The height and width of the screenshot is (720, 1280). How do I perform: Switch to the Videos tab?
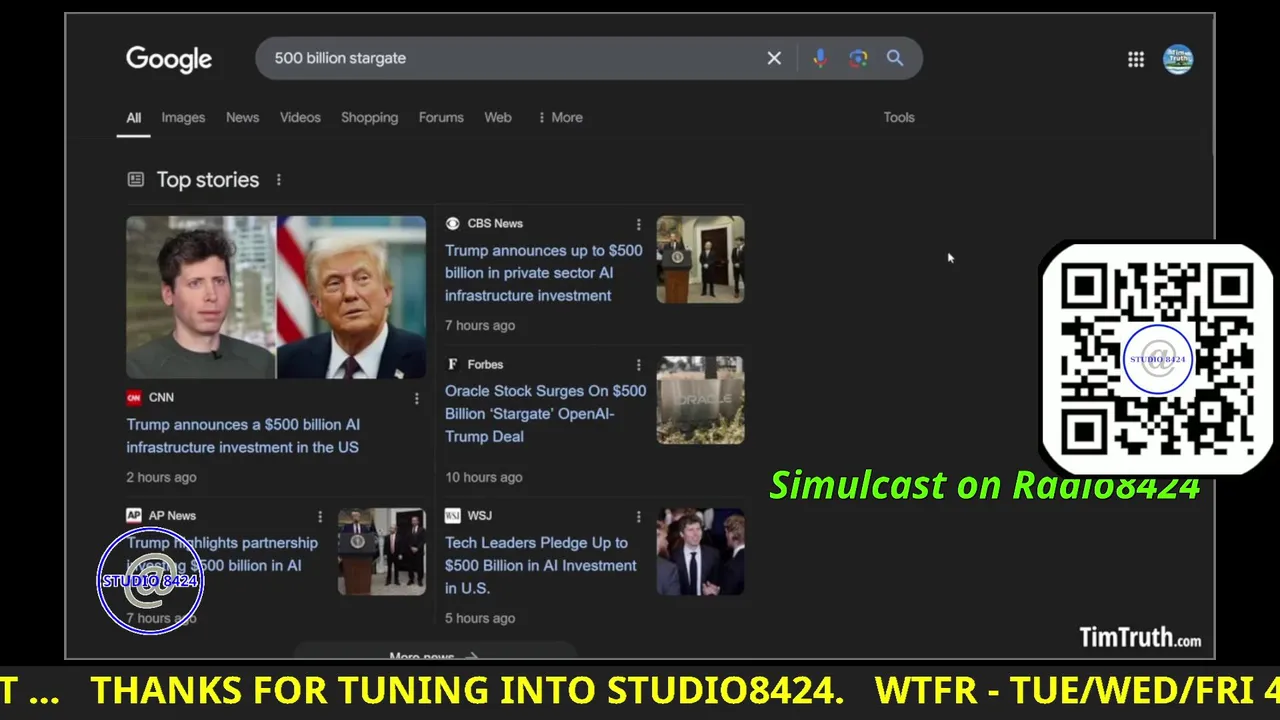click(300, 117)
